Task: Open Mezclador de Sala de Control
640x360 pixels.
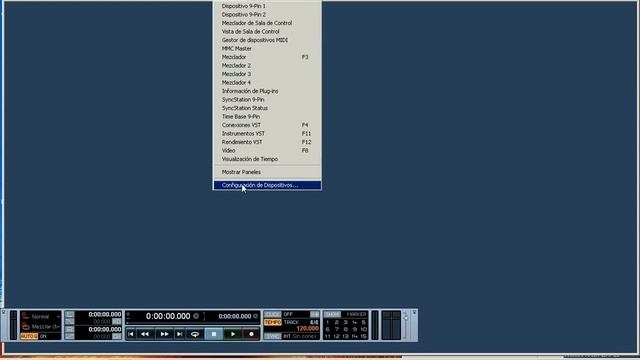Action: click(x=267, y=23)
